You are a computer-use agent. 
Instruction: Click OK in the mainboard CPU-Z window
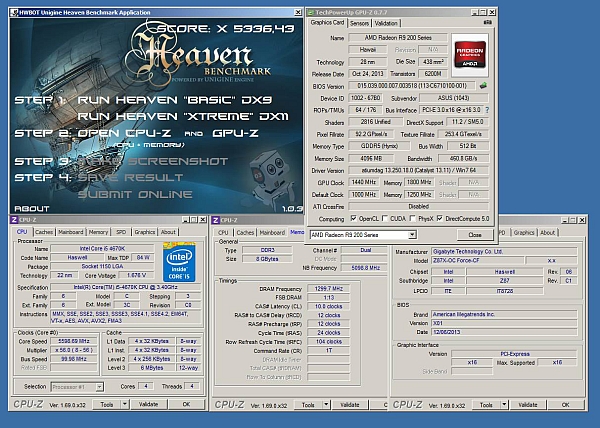click(x=566, y=405)
